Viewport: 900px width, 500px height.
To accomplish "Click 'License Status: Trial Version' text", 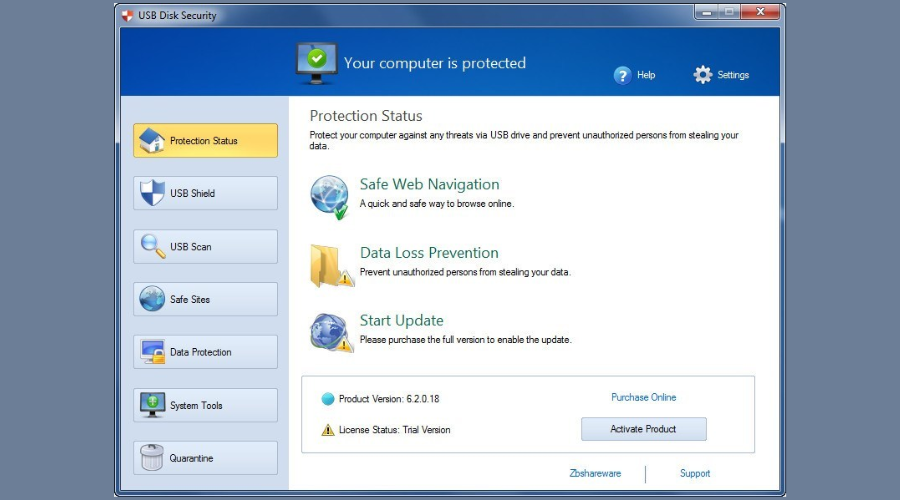I will pos(394,430).
